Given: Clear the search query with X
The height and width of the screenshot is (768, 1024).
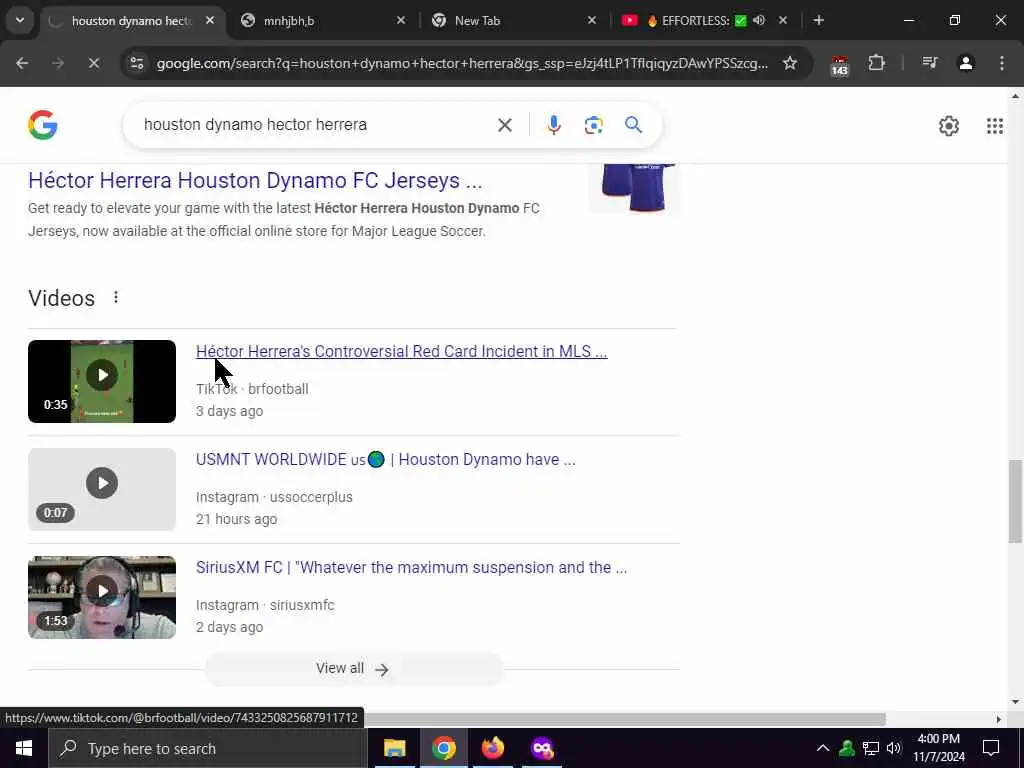Looking at the screenshot, I should coord(505,125).
